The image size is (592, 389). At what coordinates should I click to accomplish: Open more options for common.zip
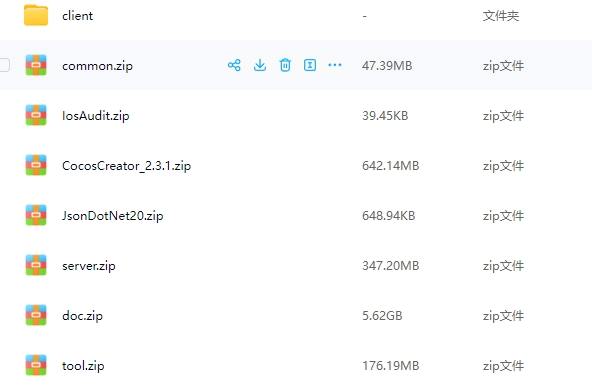pyautogui.click(x=335, y=65)
